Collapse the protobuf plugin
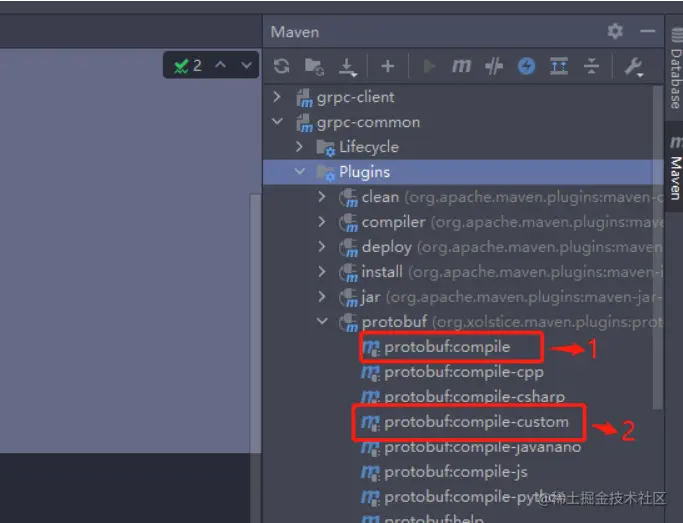The width and height of the screenshot is (683, 523). point(322,321)
